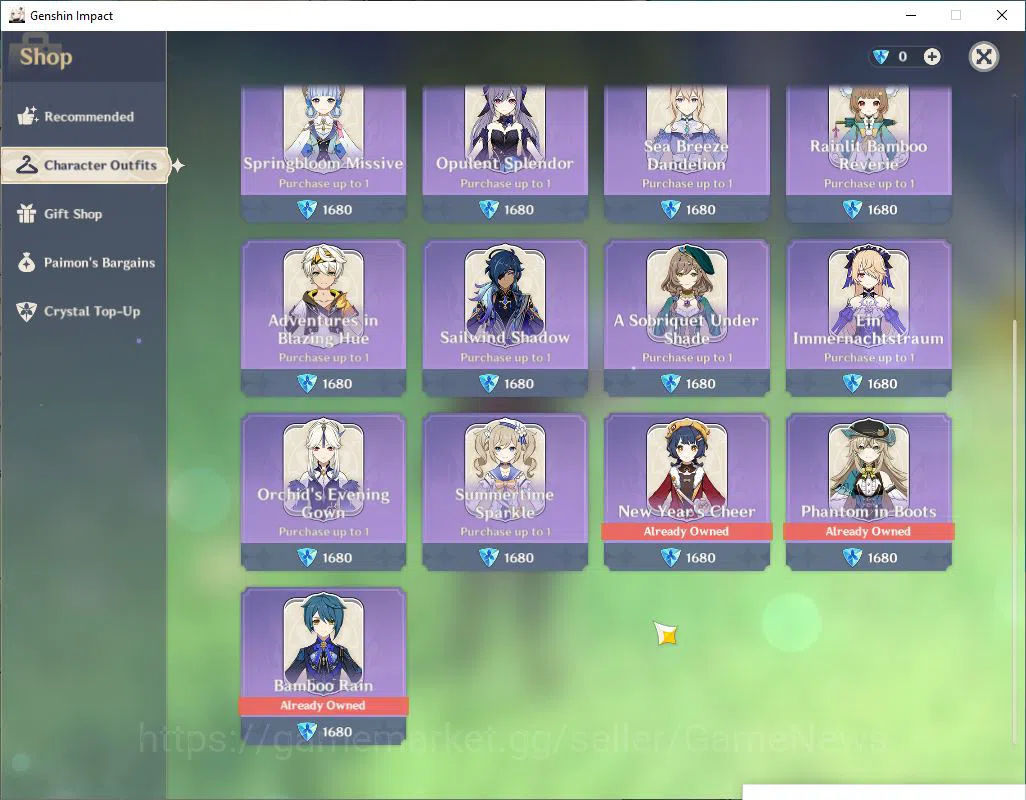
Task: Select the Sea Breeze Dandelion outfit
Action: (x=686, y=152)
